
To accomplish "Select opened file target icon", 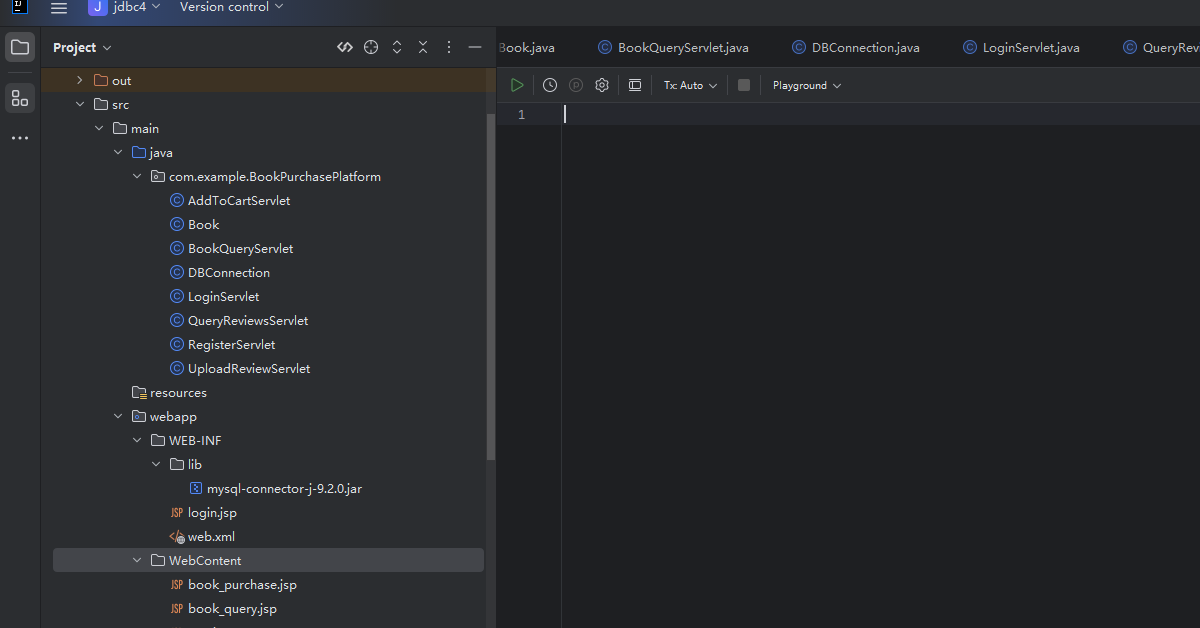I will click(371, 47).
